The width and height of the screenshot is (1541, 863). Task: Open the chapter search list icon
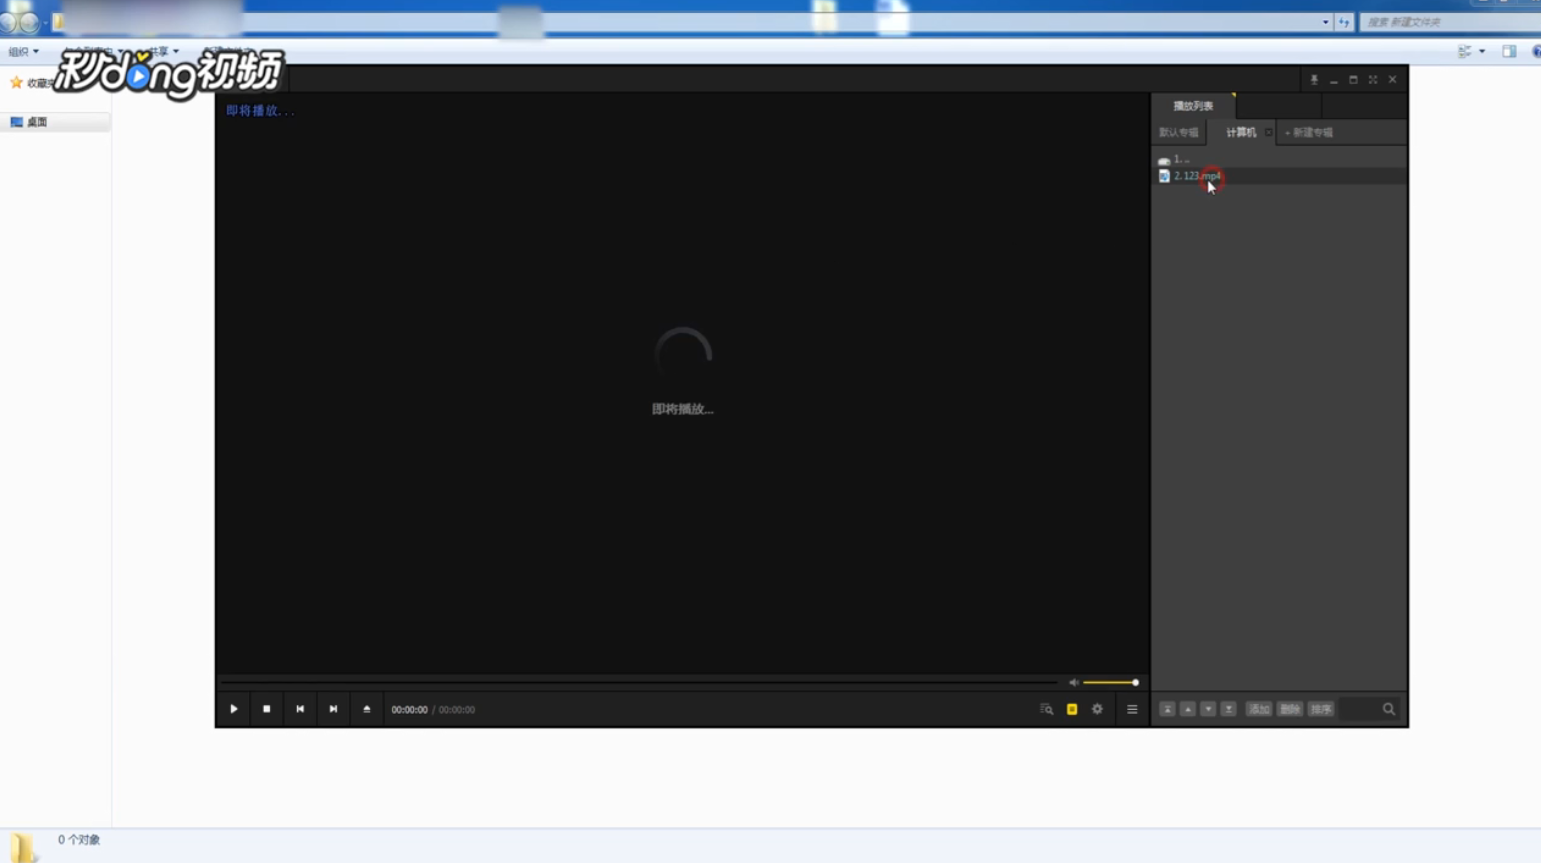pos(1047,709)
